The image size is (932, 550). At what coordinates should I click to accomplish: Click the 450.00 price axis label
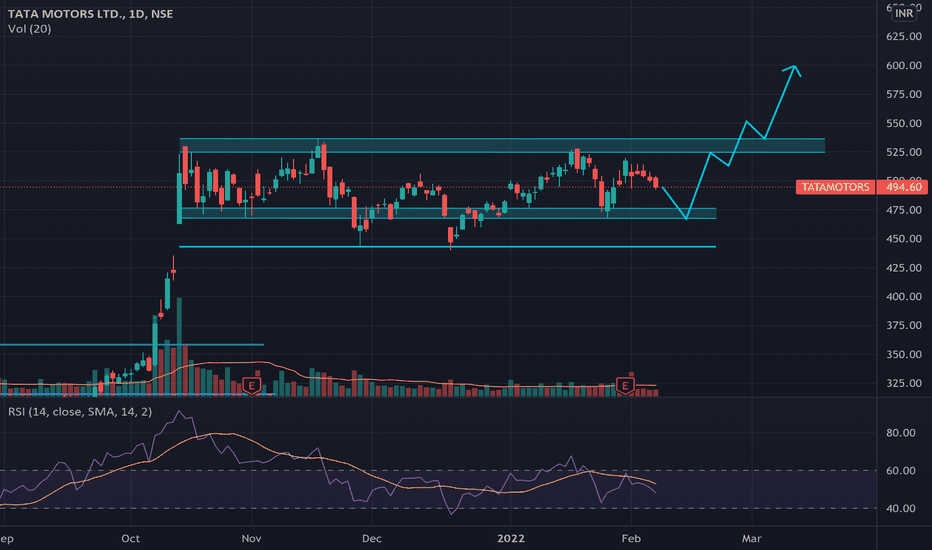click(903, 239)
